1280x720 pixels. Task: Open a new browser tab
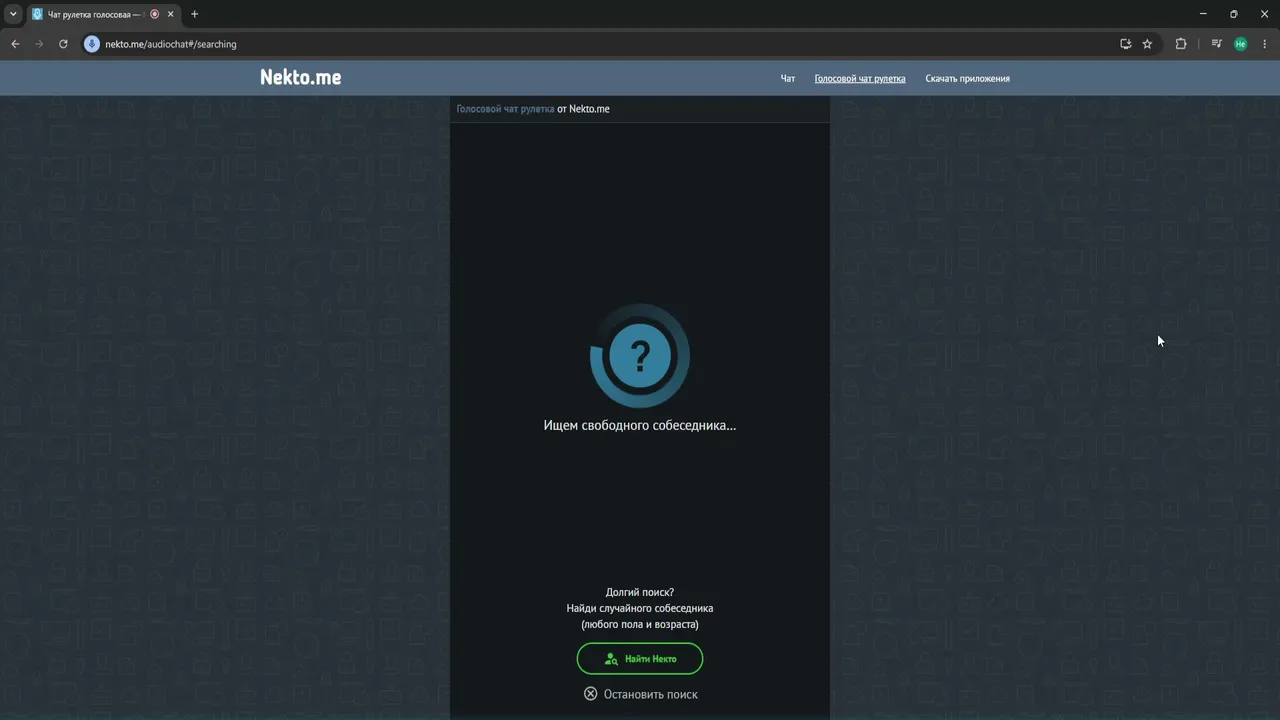tap(194, 14)
